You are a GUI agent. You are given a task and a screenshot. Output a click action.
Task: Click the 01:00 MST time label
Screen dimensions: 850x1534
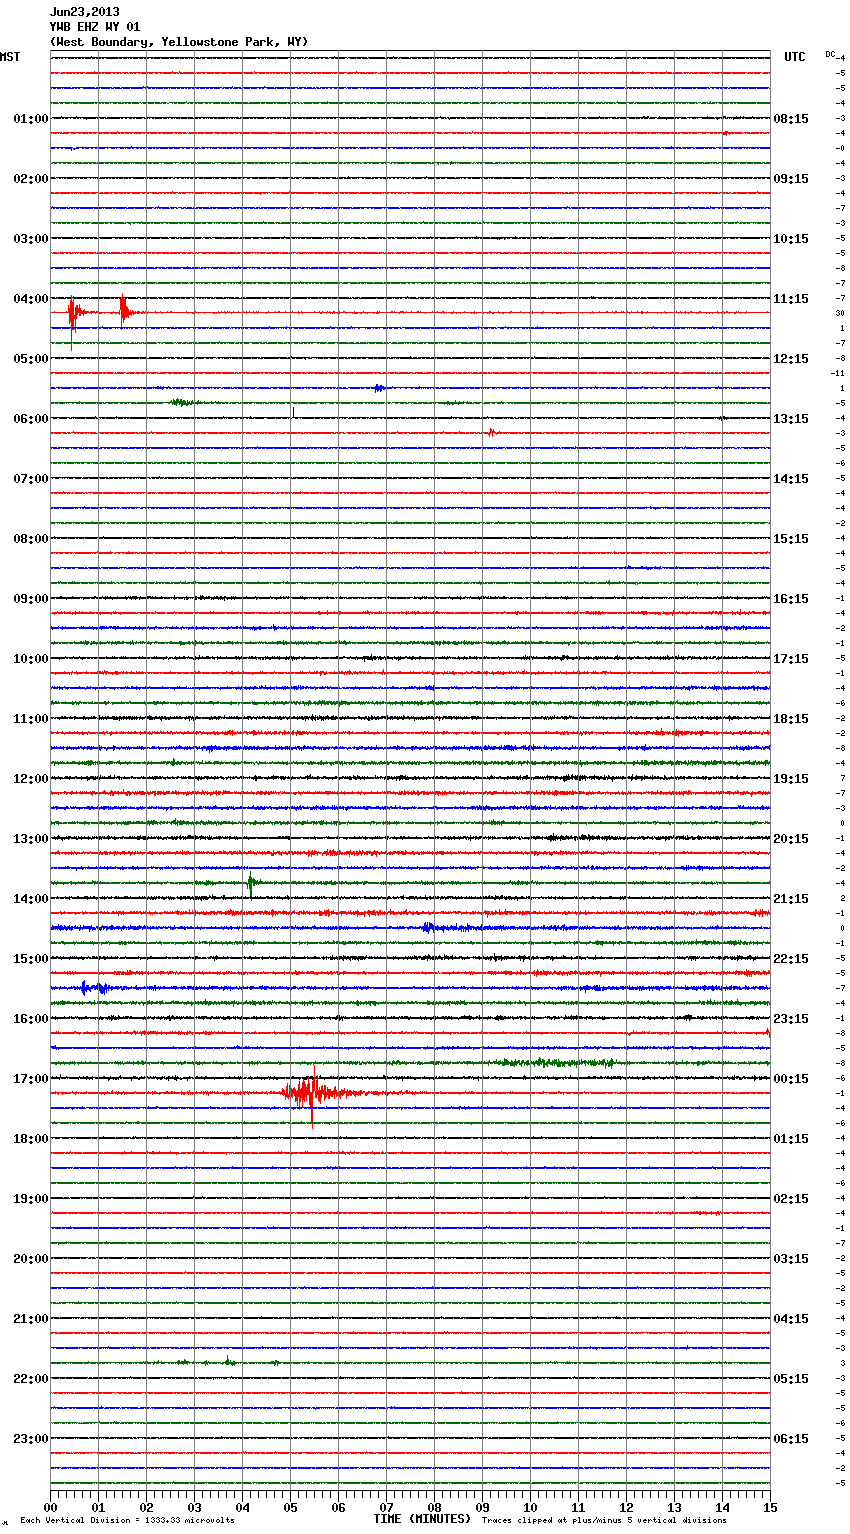click(x=30, y=118)
